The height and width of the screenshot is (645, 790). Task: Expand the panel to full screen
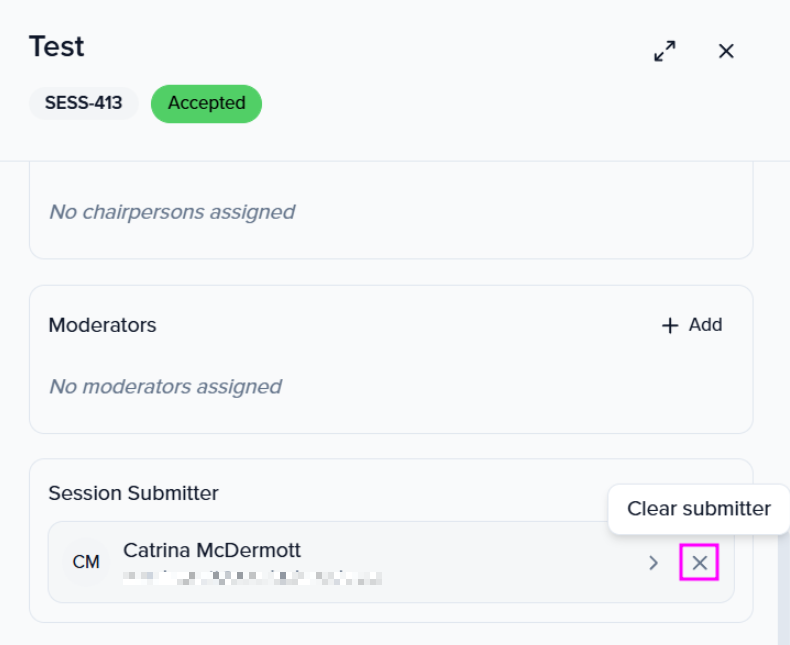pyautogui.click(x=665, y=51)
